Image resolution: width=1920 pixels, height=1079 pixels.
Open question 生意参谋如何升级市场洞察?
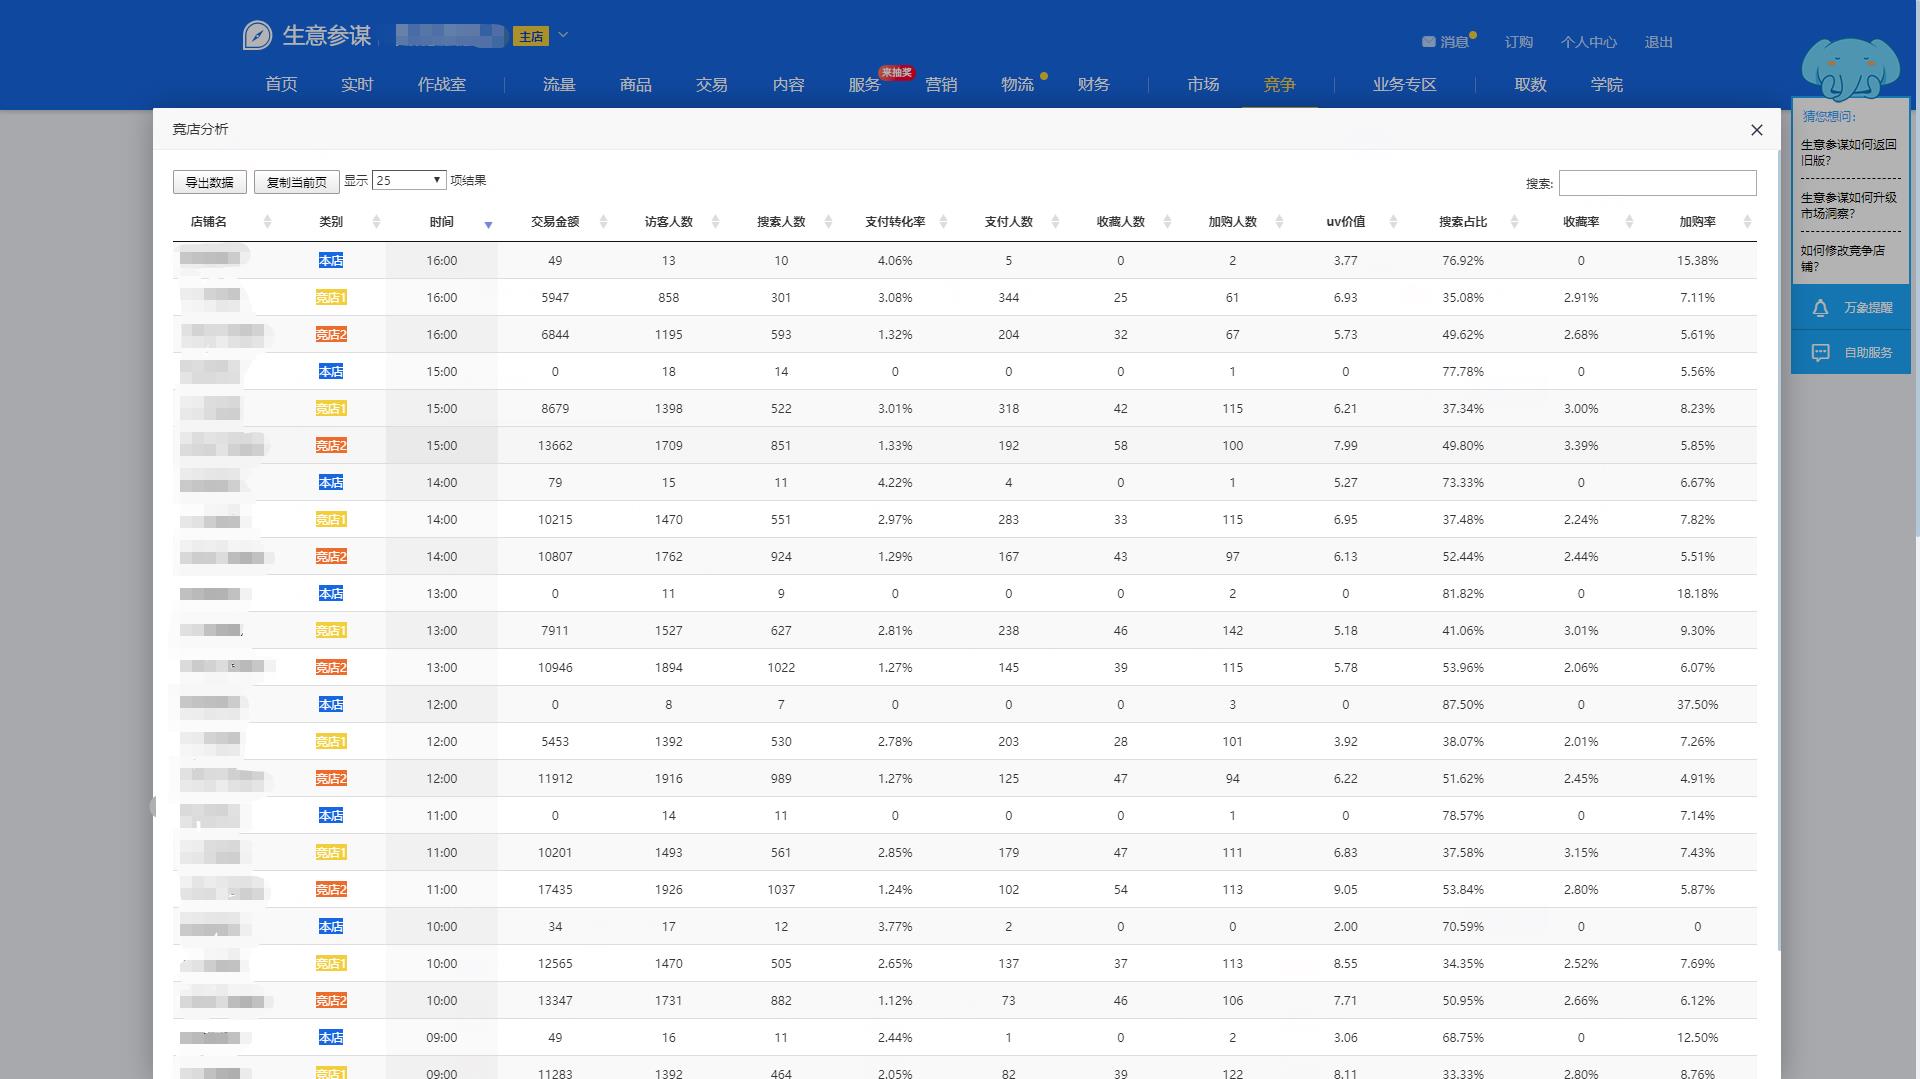coord(1849,205)
